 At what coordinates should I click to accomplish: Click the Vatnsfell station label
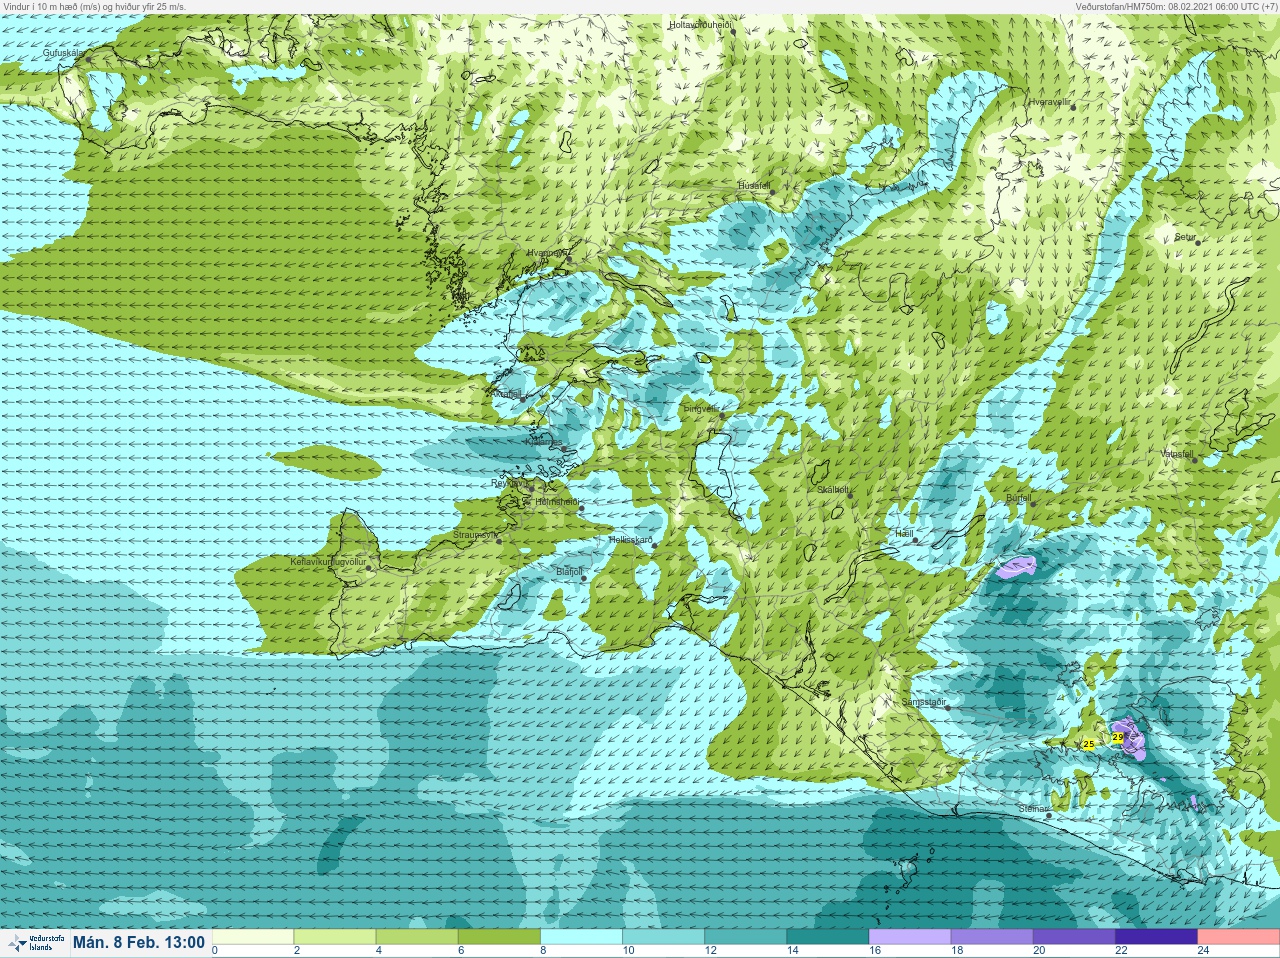point(1177,453)
